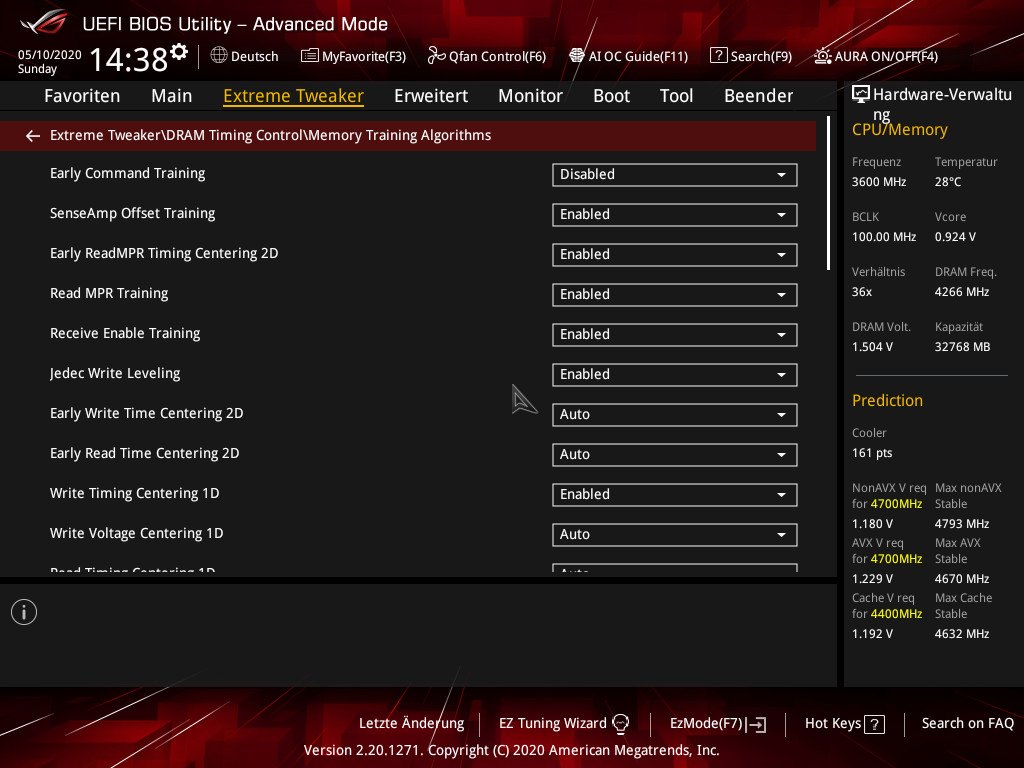The height and width of the screenshot is (768, 1024).
Task: Open MyFavorite(F3) menu
Action: tap(353, 56)
